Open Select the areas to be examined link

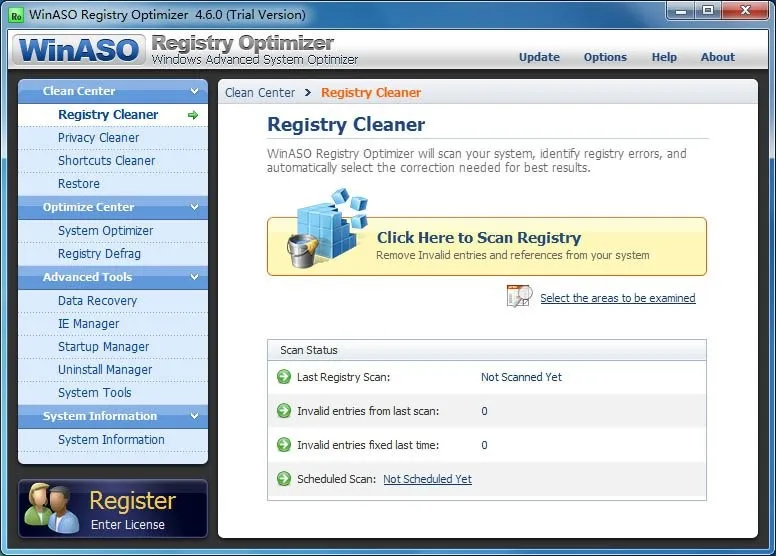618,298
